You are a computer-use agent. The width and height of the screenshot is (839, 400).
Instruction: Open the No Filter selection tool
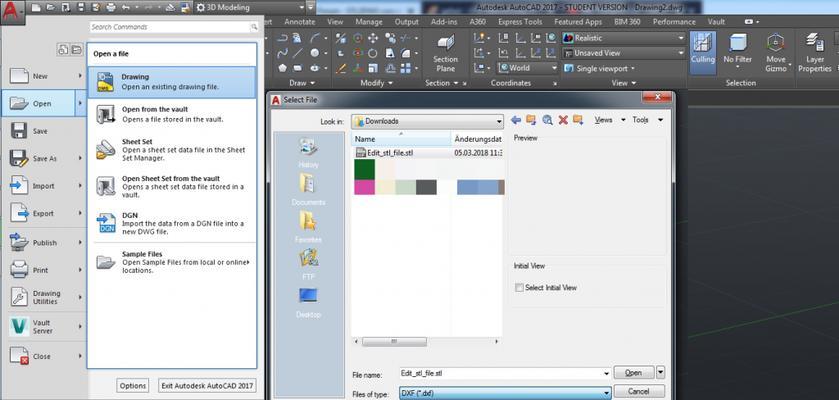(737, 49)
